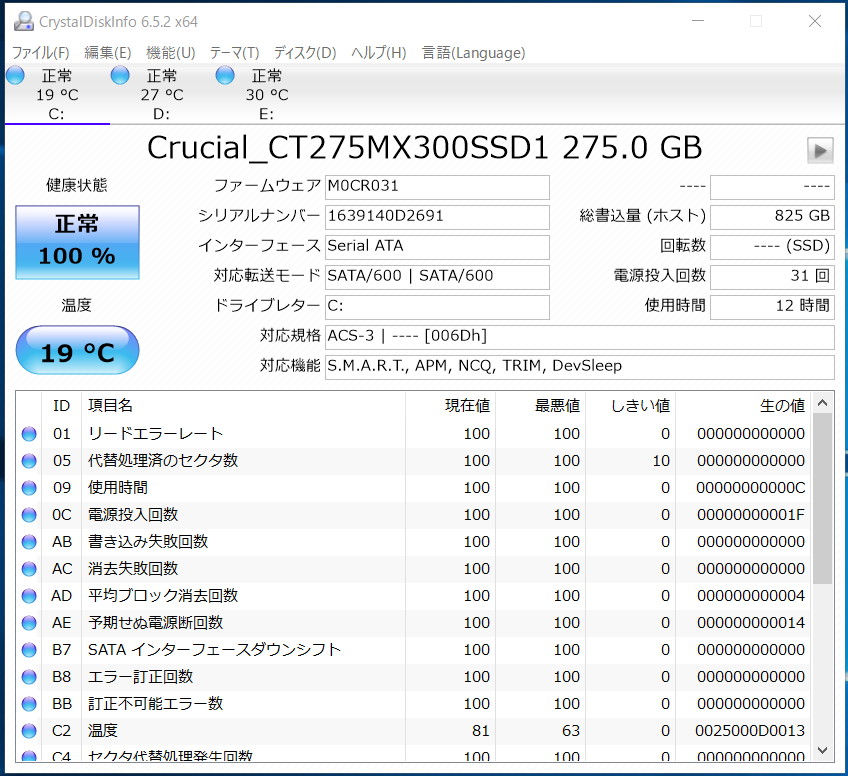Open the 言語(Language) menu

click(x=473, y=52)
